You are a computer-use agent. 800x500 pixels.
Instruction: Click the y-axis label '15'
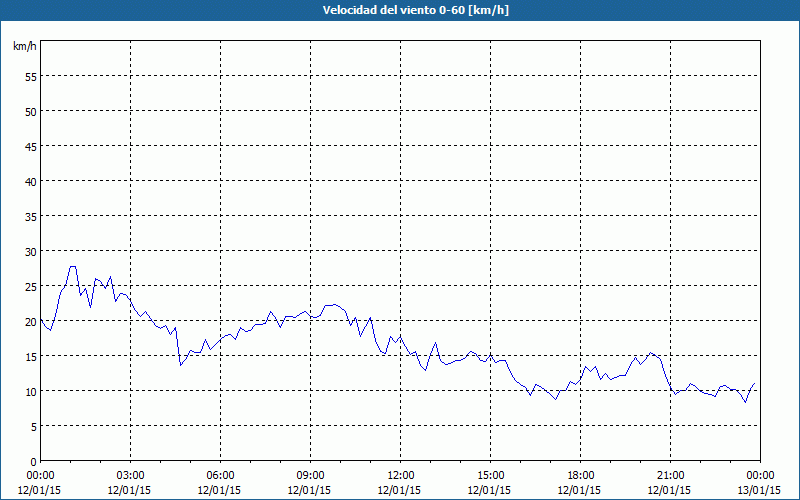(x=31, y=356)
